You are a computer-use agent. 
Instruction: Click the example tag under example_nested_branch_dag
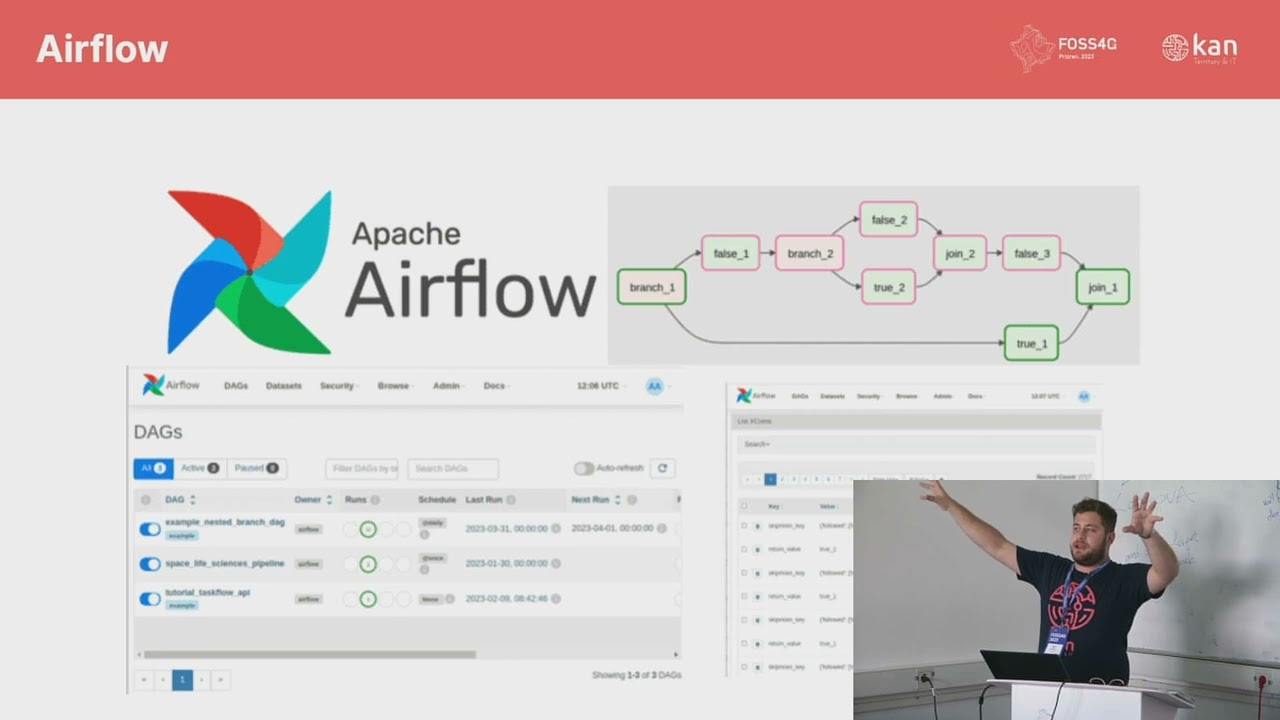[182, 535]
